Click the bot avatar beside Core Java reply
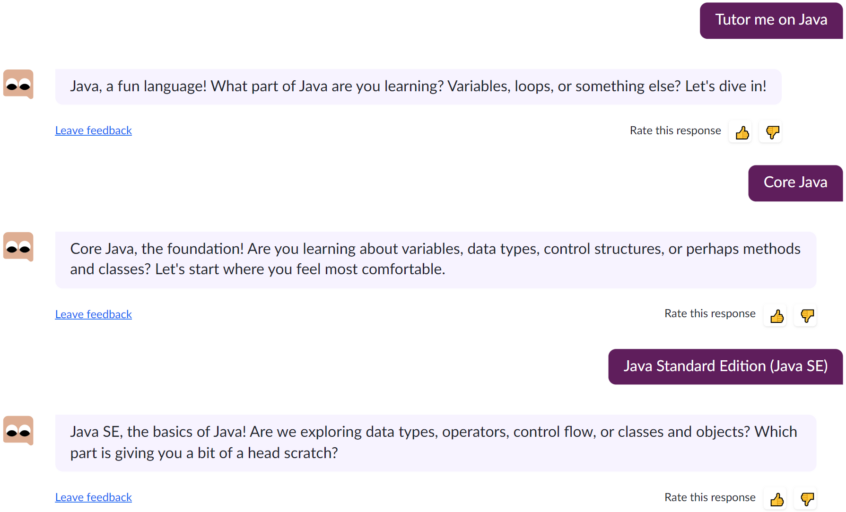846x512 pixels. [x=18, y=247]
